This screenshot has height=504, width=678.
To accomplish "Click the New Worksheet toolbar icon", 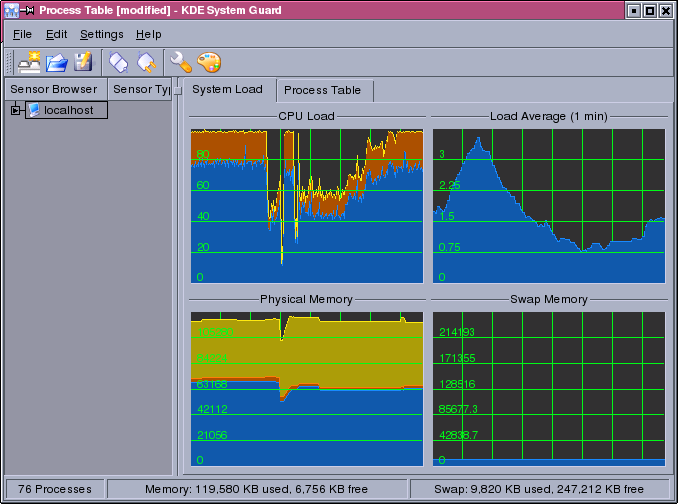I will click(x=29, y=62).
